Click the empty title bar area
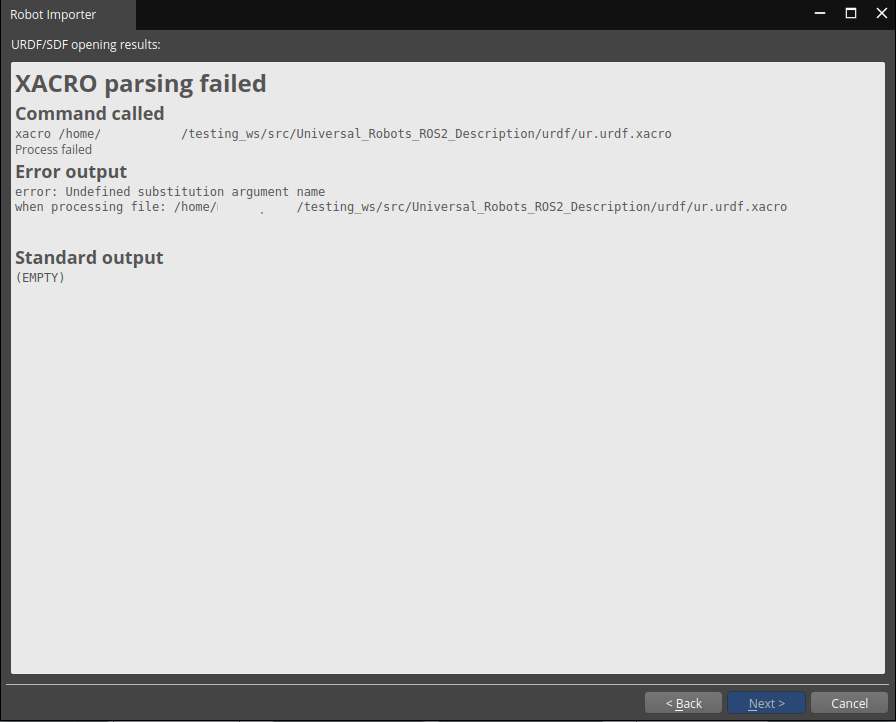896x722 pixels. pos(470,14)
